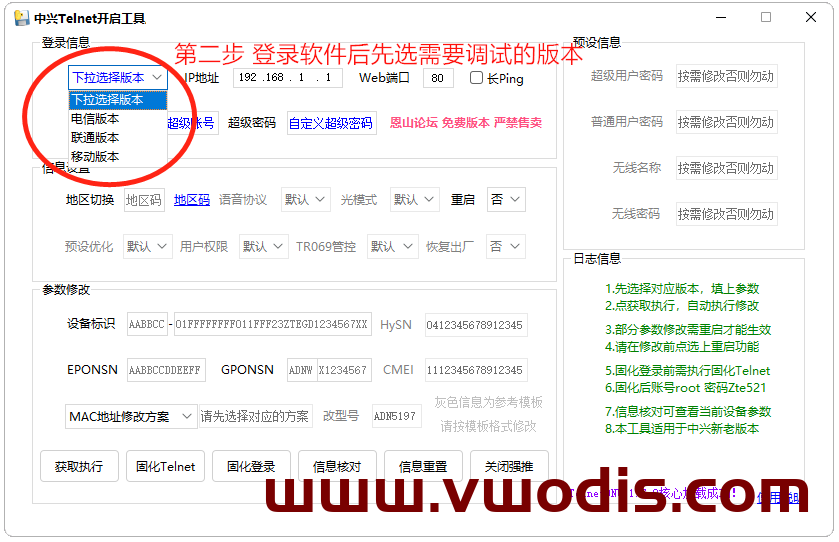This screenshot has height=542, width=839.
Task: Click log line 1.先选择对应版本，填上参数
Action: click(682, 289)
